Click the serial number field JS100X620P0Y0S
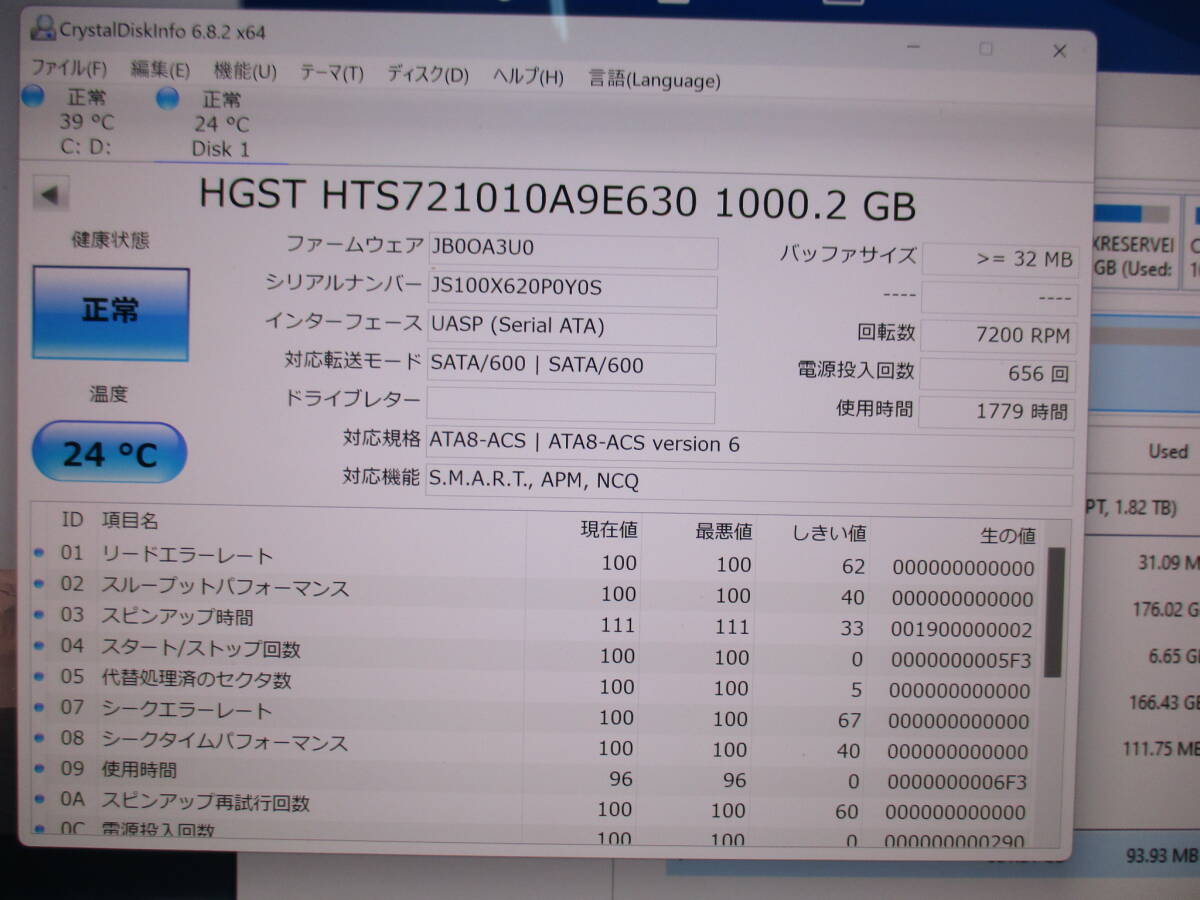Screen dimensions: 1200x900 572,290
